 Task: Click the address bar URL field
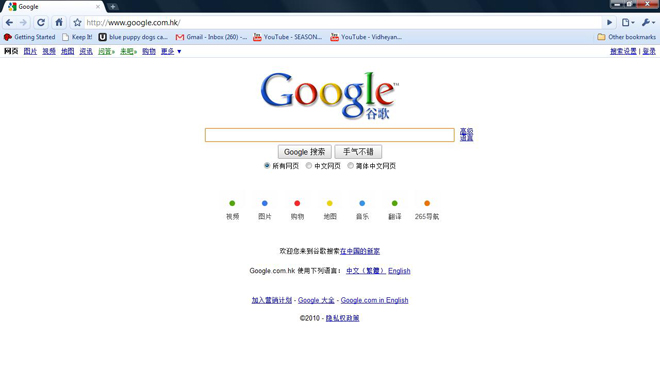pyautogui.click(x=343, y=22)
